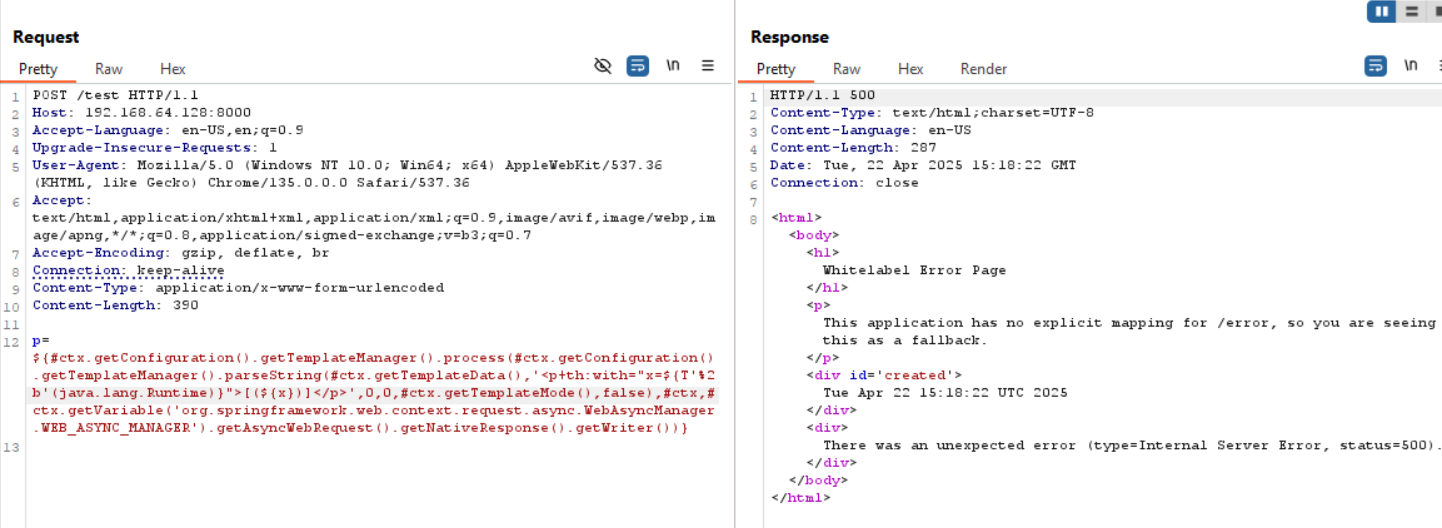Click the 'p=' parameter at body start
This screenshot has height=528, width=1442.
pos(40,340)
